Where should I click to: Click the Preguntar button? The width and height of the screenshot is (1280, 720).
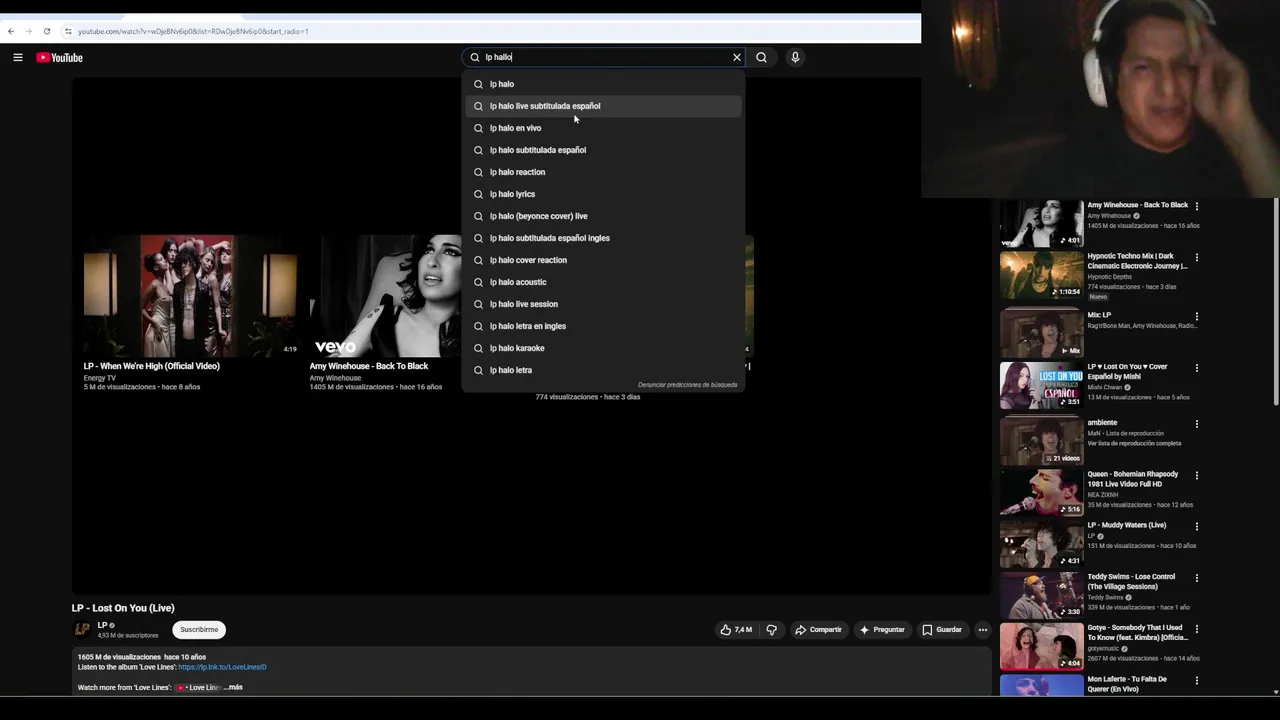pyautogui.click(x=882, y=630)
